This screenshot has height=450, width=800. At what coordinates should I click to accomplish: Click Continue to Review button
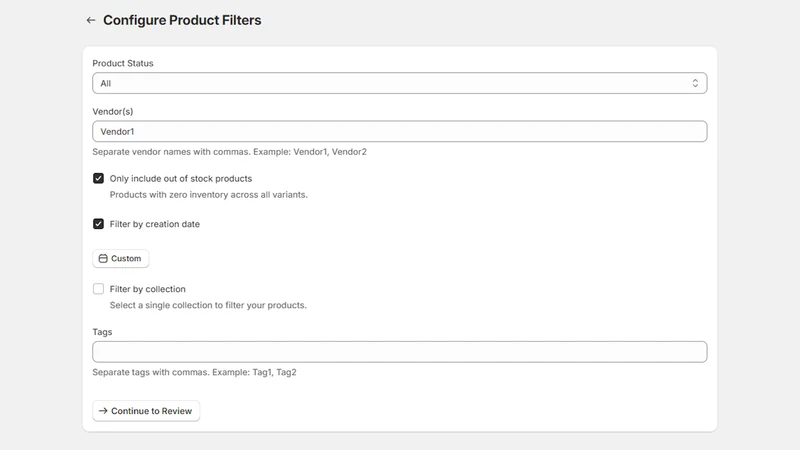pyautogui.click(x=146, y=411)
